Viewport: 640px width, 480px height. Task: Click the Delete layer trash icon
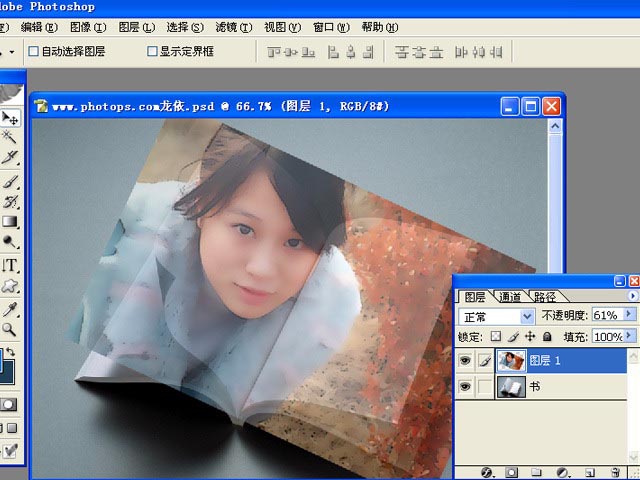click(x=615, y=471)
